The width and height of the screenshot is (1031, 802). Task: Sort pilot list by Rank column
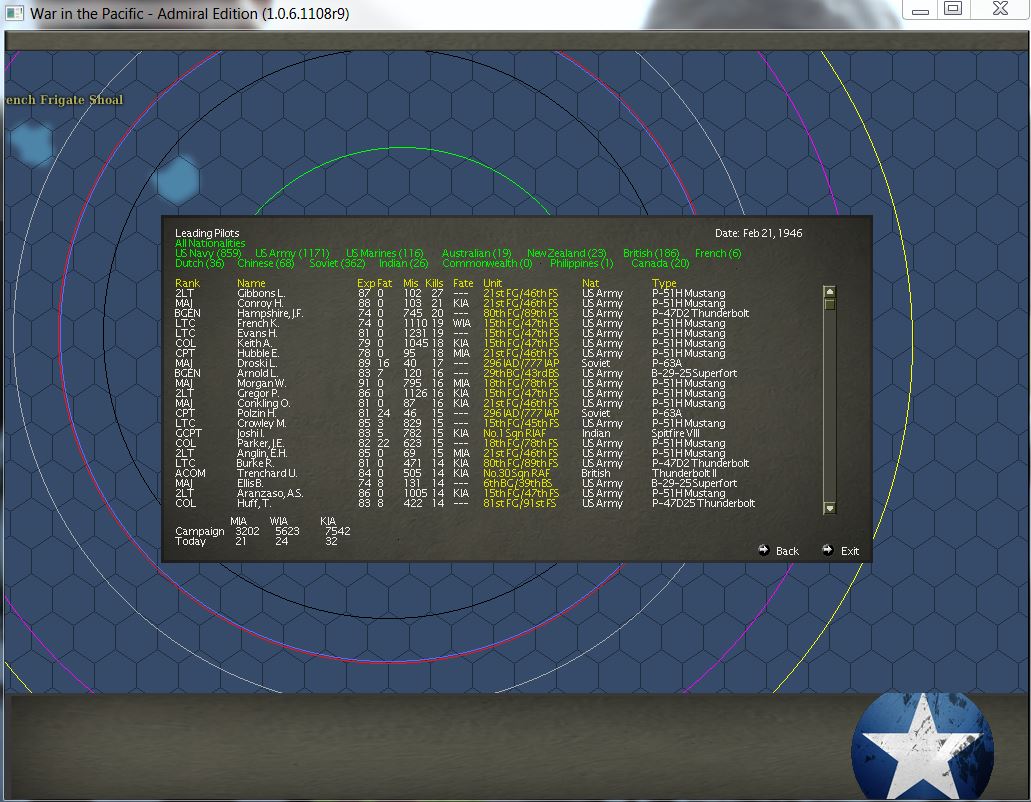(187, 283)
